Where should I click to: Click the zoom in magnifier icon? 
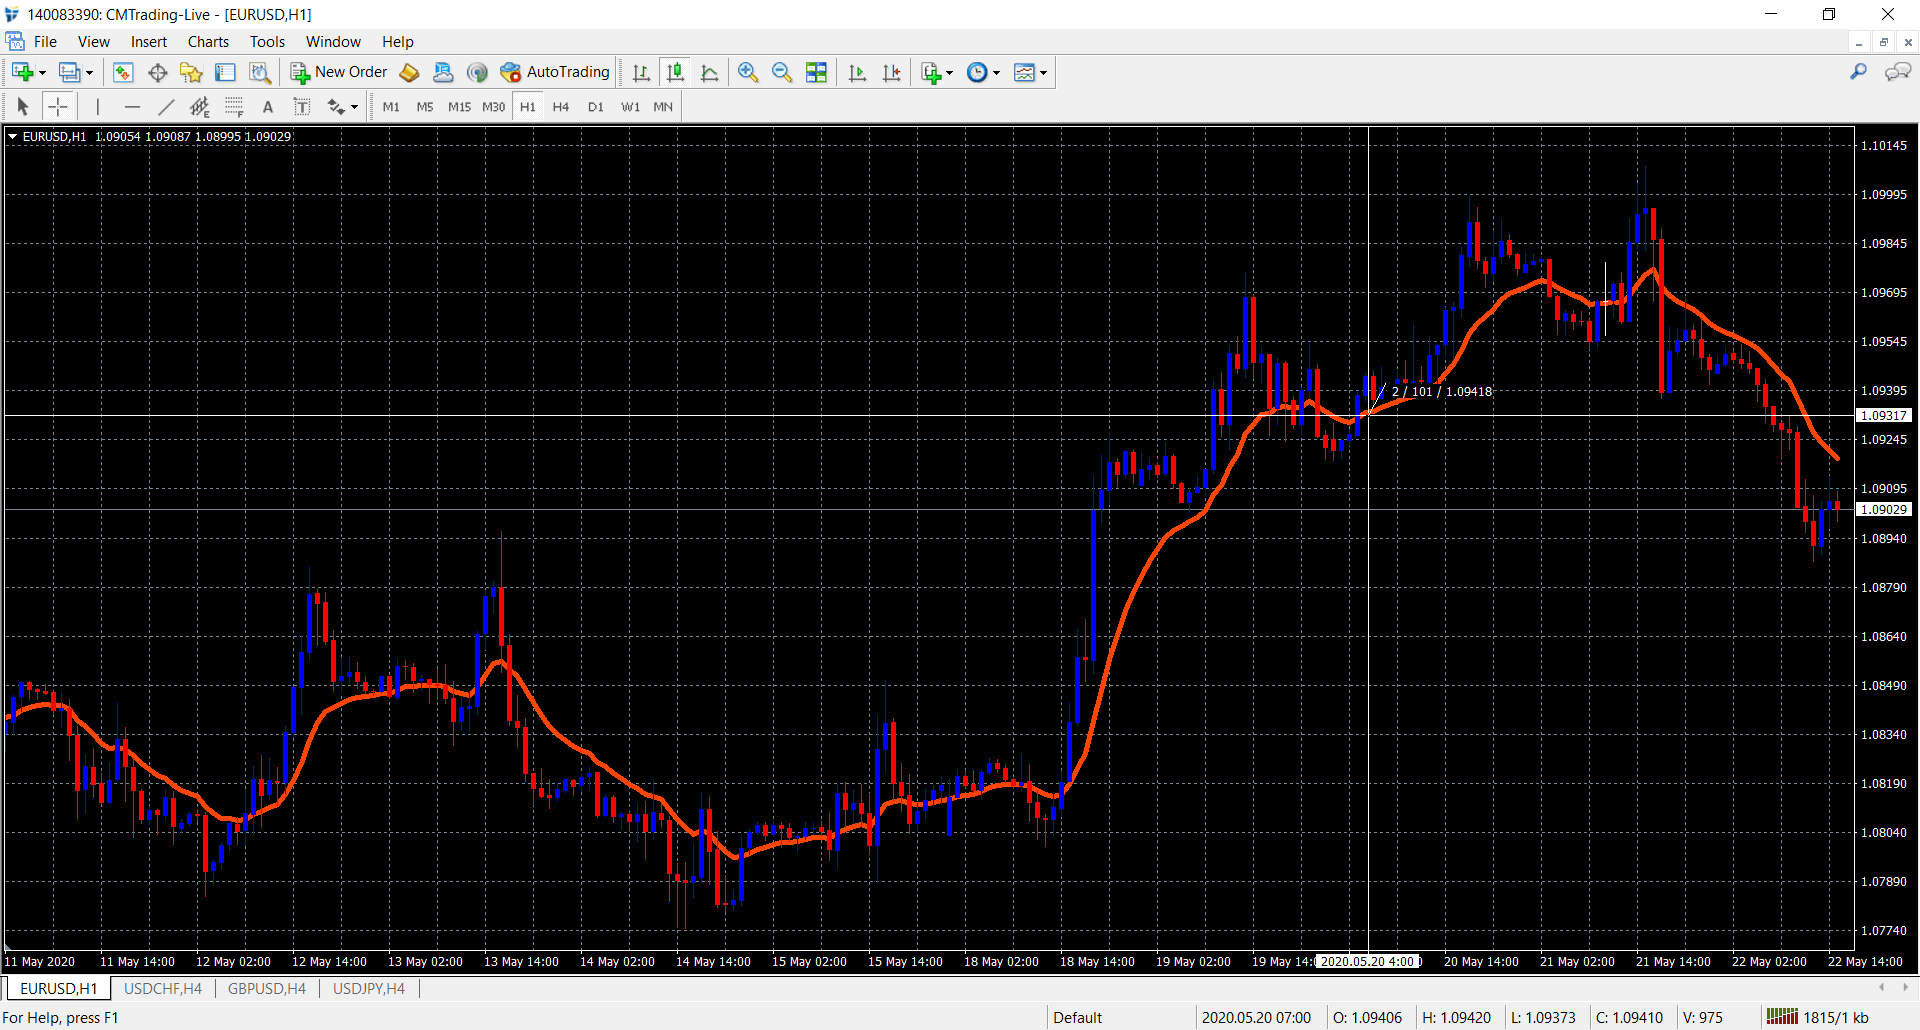tap(748, 72)
